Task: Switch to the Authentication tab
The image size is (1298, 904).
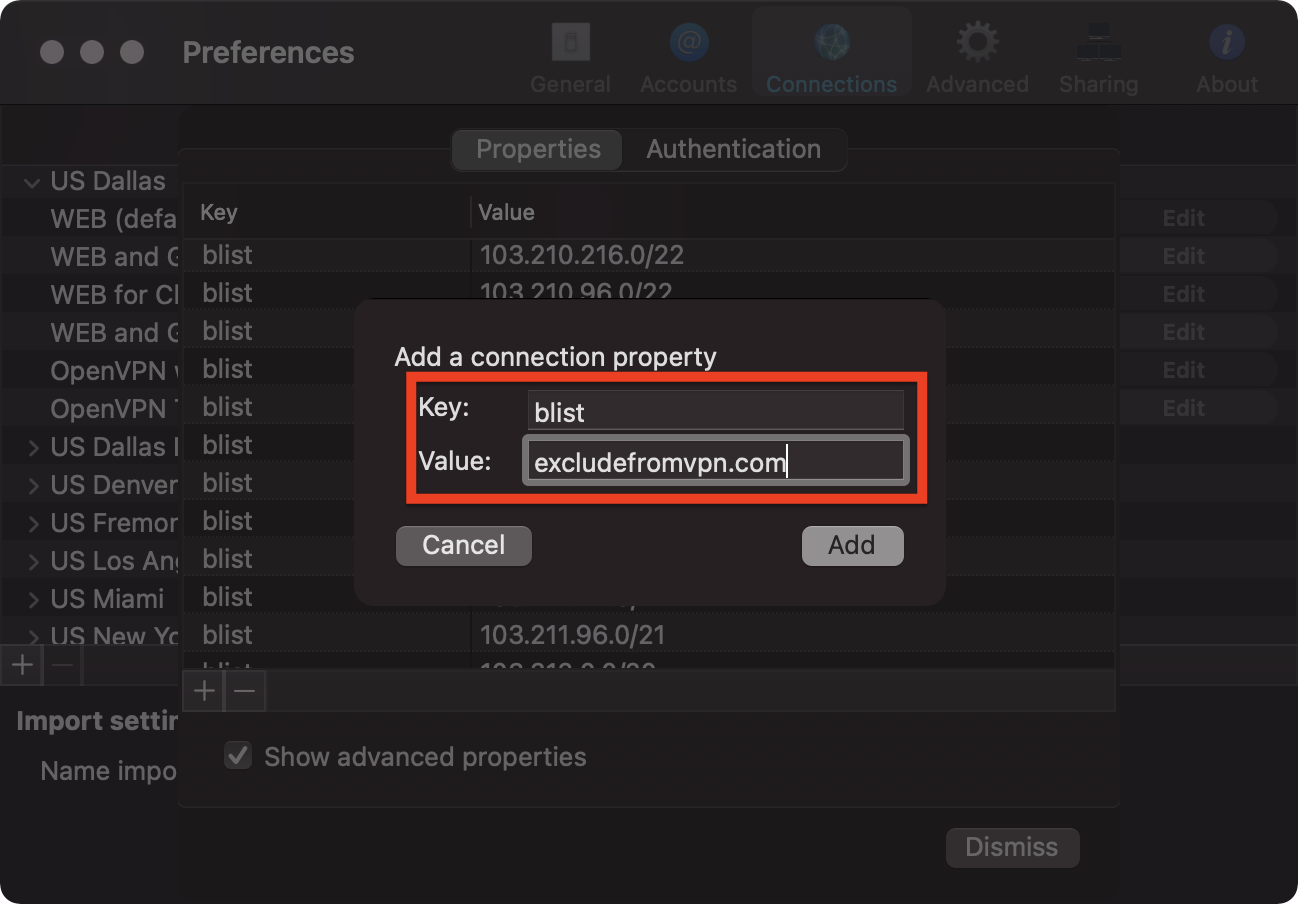Action: click(733, 149)
